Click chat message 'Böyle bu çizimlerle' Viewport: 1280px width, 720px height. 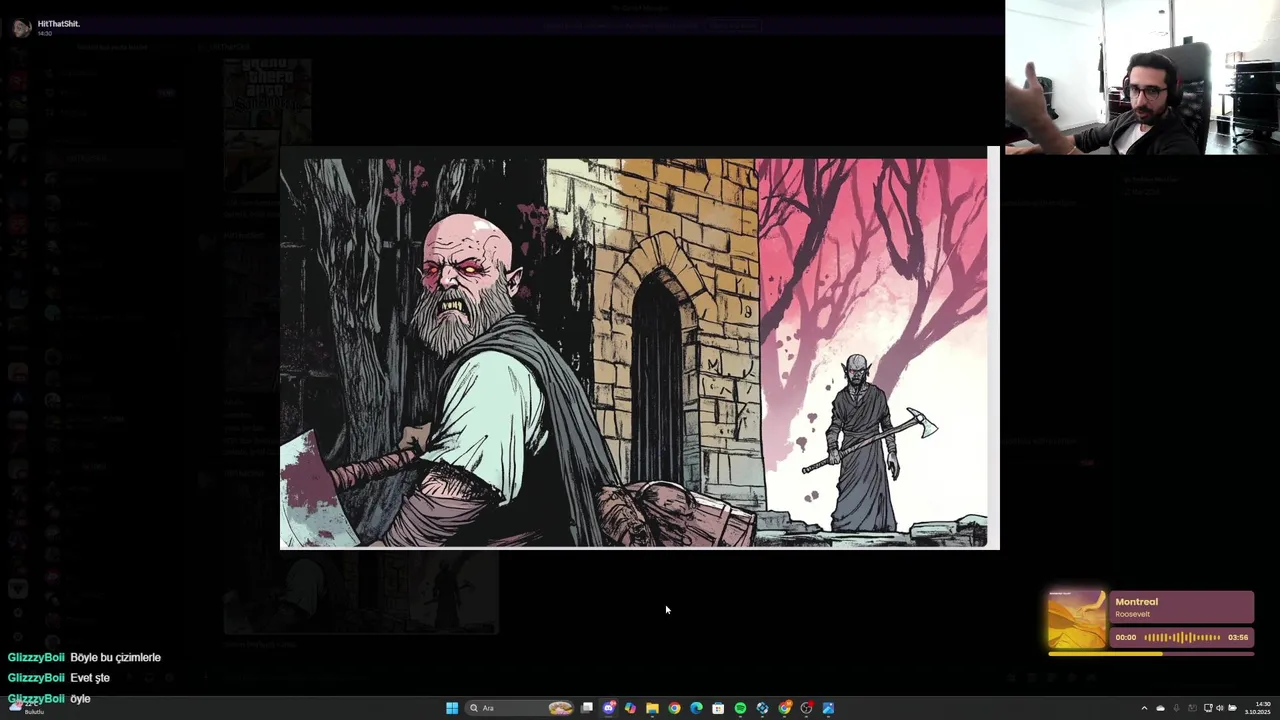(115, 658)
